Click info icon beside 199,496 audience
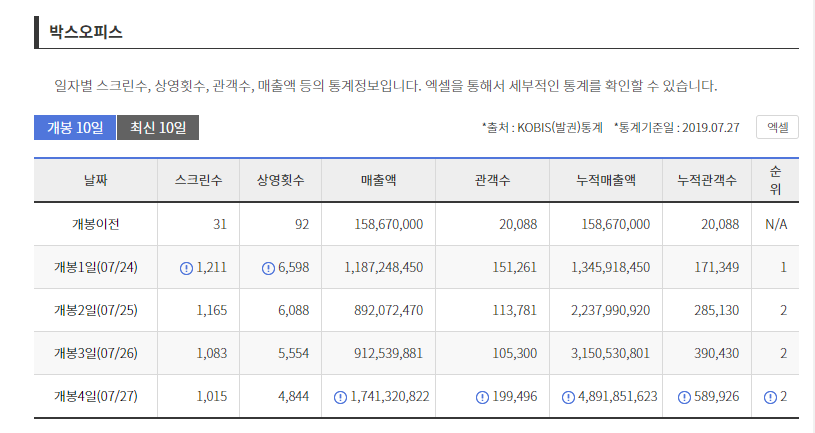Image resolution: width=815 pixels, height=433 pixels. click(482, 398)
